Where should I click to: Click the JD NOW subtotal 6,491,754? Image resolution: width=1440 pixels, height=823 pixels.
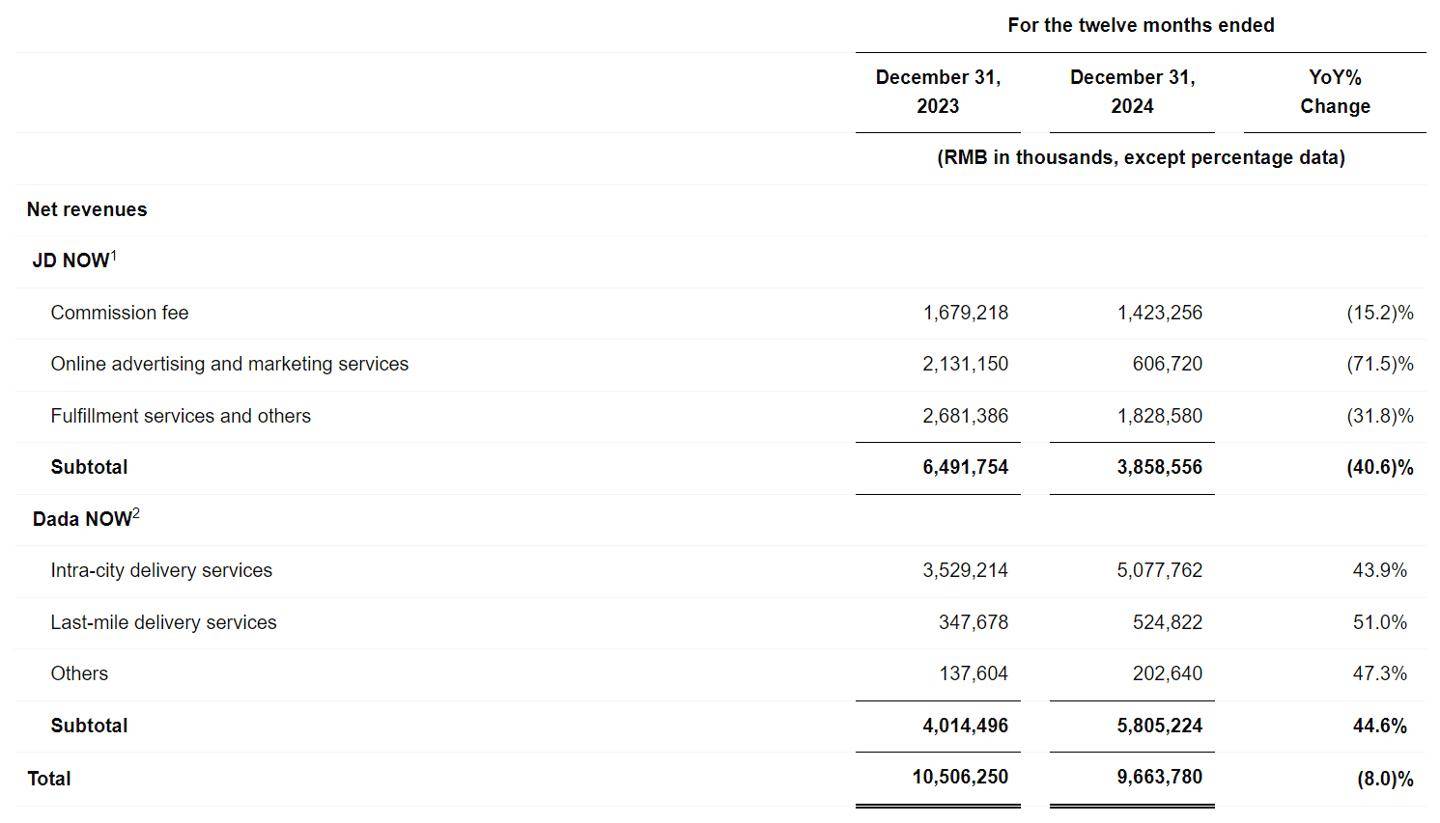pyautogui.click(x=965, y=467)
